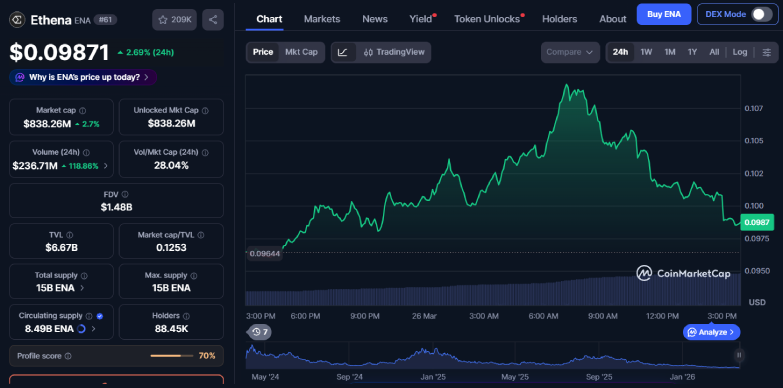The height and width of the screenshot is (388, 783).
Task: Expand Circulating supply details chevron
Action: point(94,329)
